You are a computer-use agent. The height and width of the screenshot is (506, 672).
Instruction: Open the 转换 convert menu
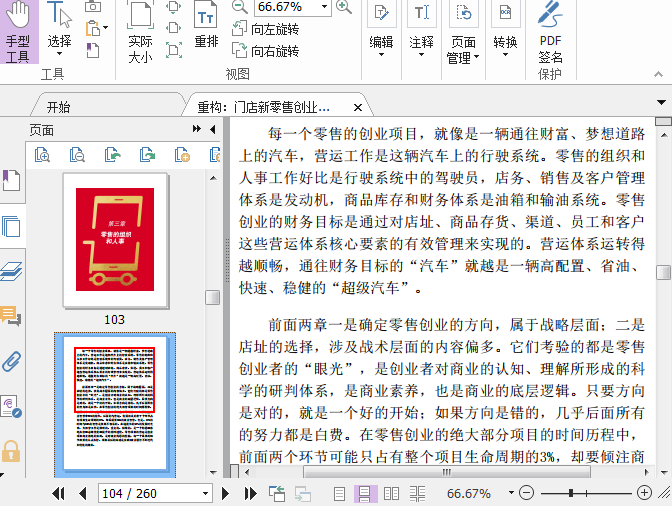pyautogui.click(x=505, y=29)
